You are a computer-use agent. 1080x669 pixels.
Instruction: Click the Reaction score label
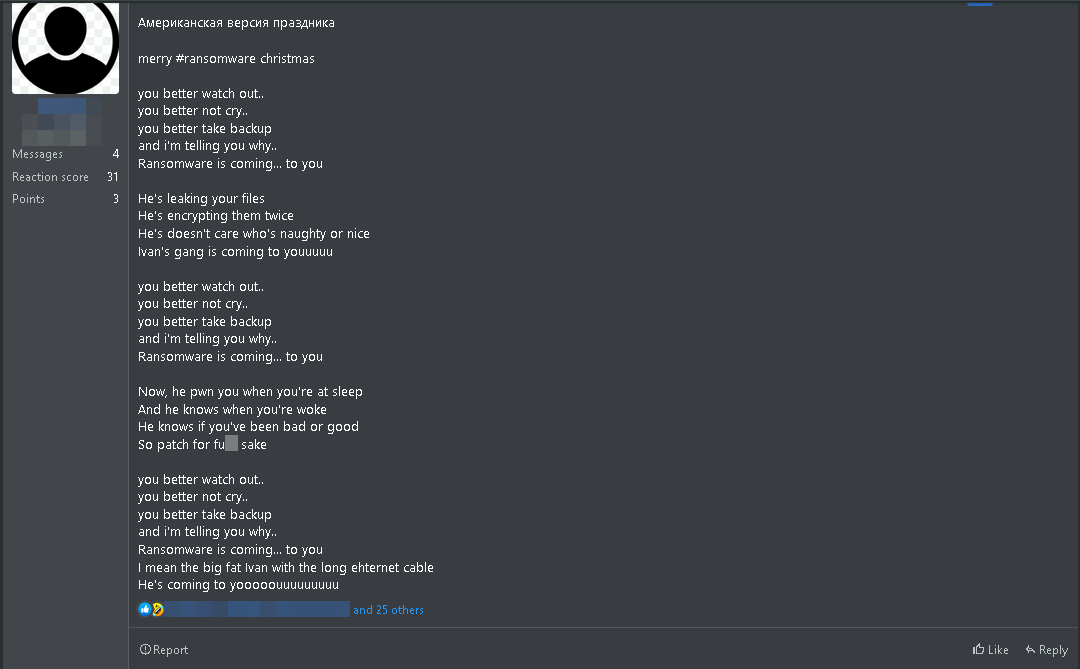pos(50,177)
